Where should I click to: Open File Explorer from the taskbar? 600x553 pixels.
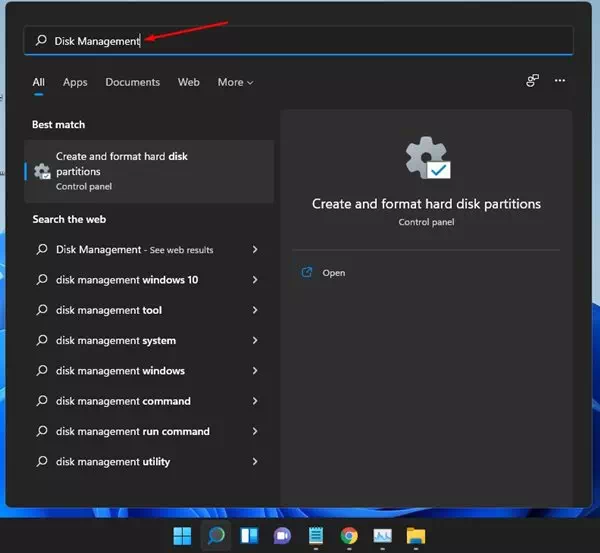pos(416,536)
